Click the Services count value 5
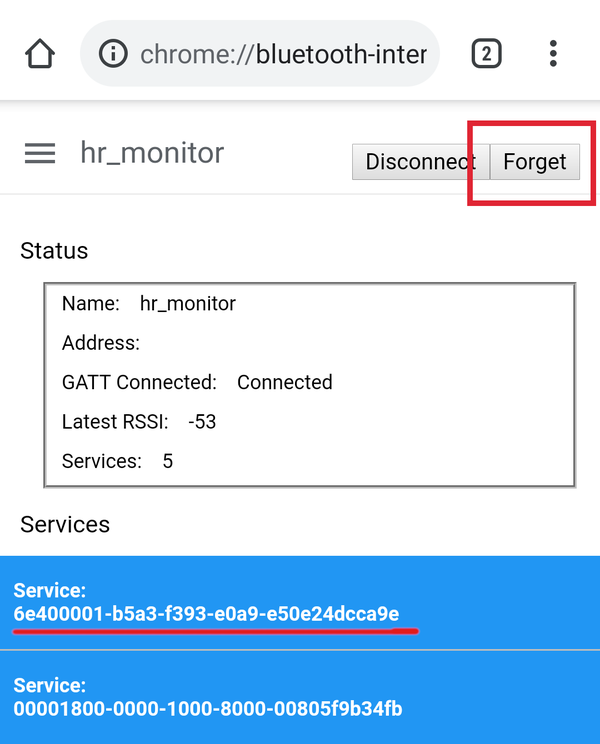 [x=168, y=461]
